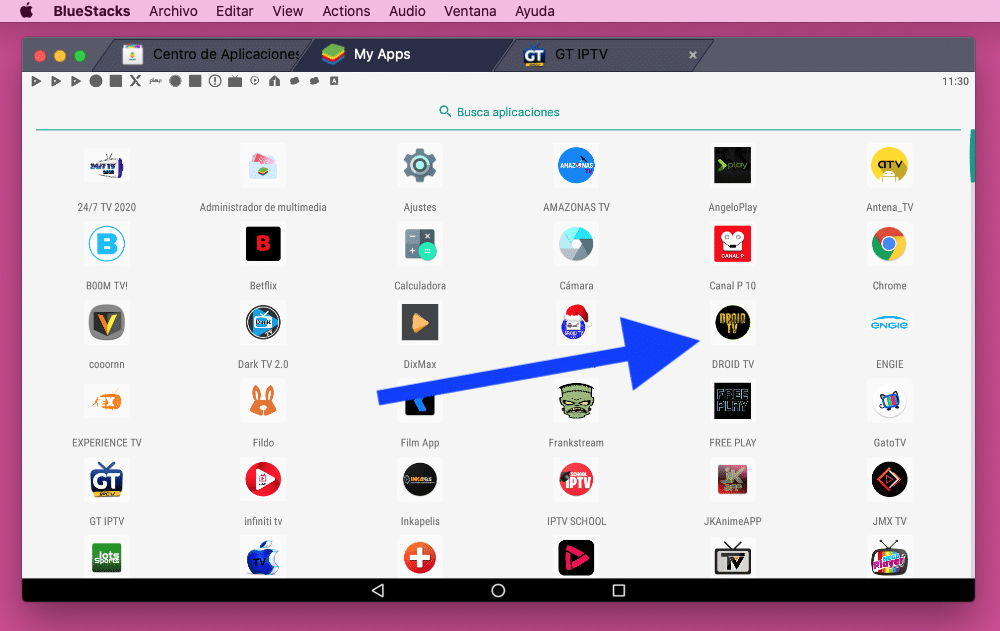Open the Frankstream app
The image size is (1000, 631).
click(x=576, y=401)
